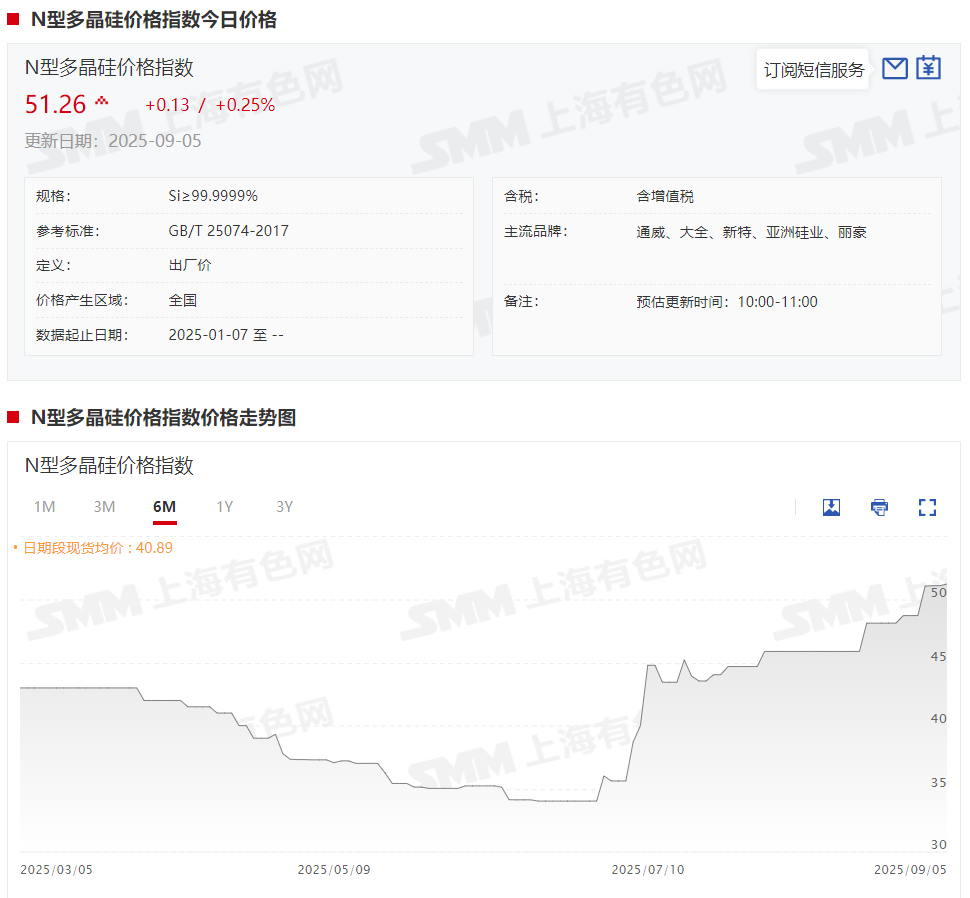Click the 51.26 current price value
Screen dimensions: 970x898
(x=55, y=104)
